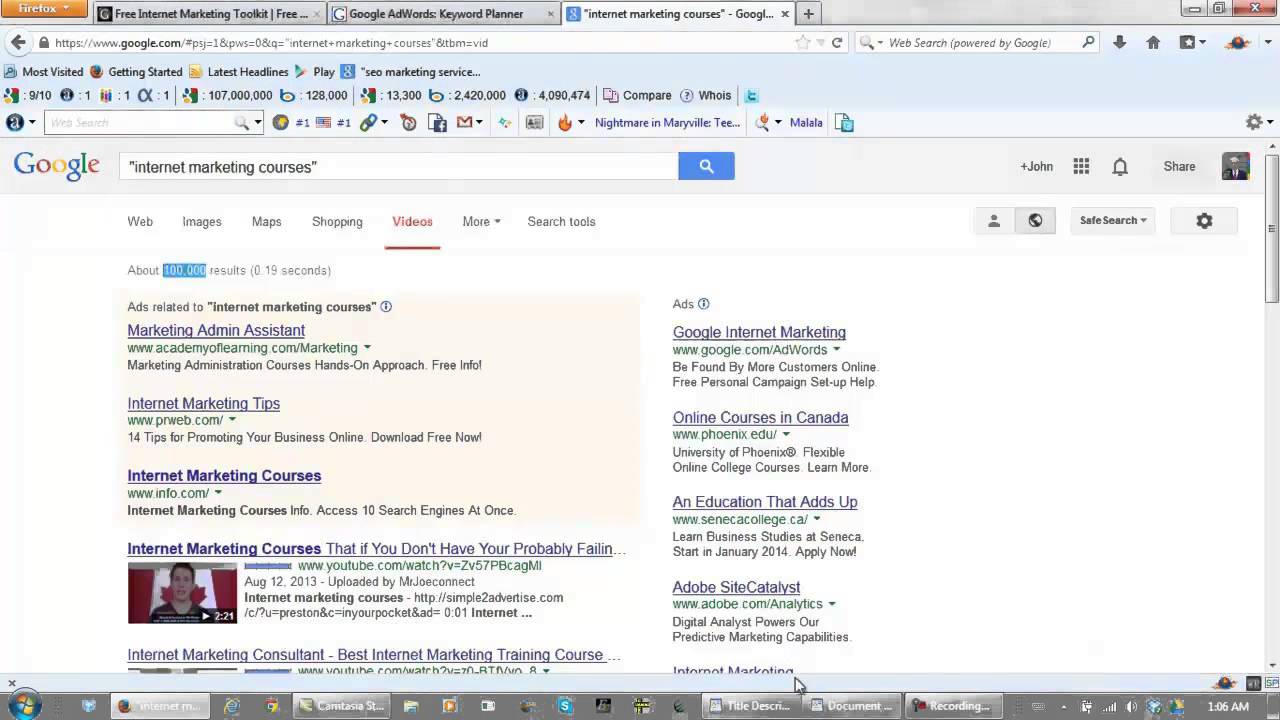
Task: Open Google search settings gear
Action: (x=1204, y=221)
